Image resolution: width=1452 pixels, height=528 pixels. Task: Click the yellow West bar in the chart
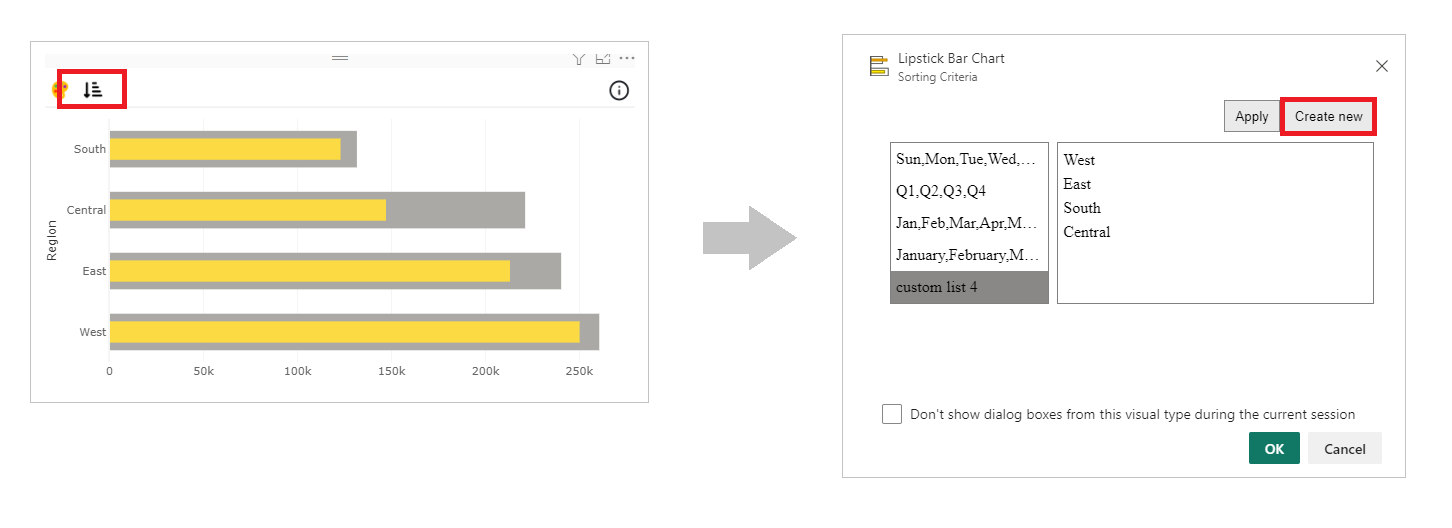tap(344, 332)
